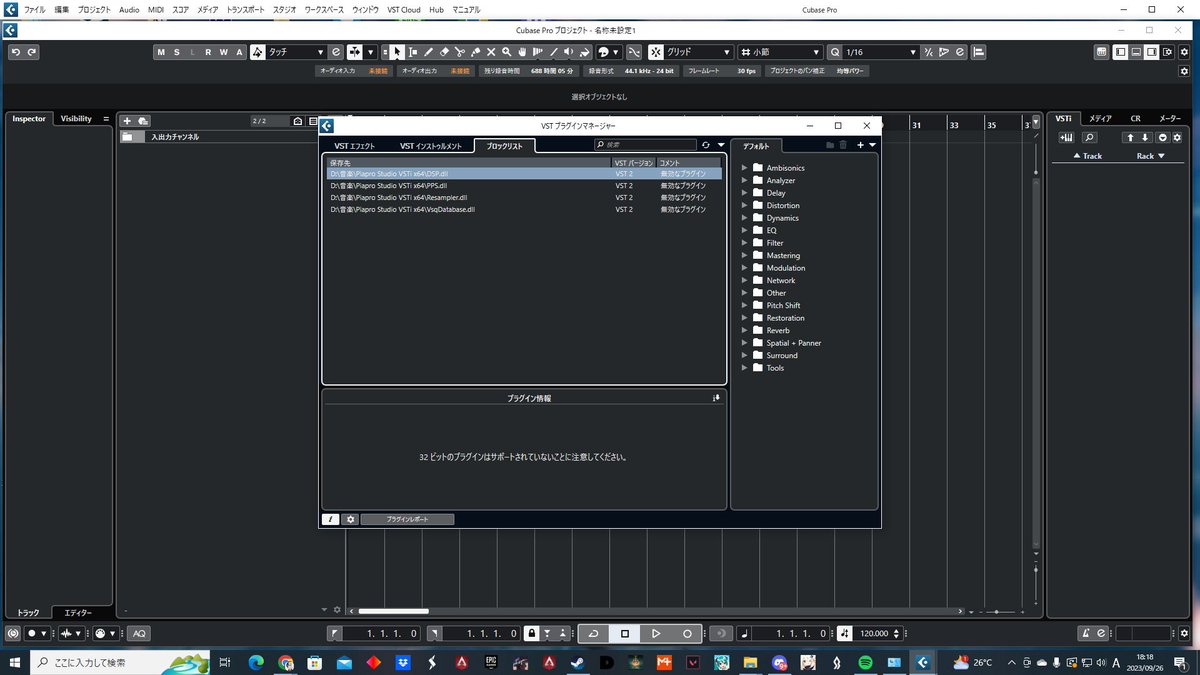Click the Track column header in VSTi panel

click(x=1087, y=156)
